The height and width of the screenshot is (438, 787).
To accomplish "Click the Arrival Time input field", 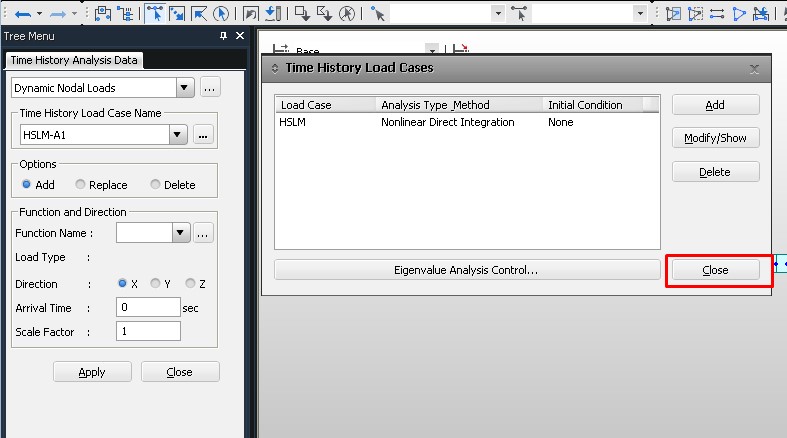I will [148, 308].
